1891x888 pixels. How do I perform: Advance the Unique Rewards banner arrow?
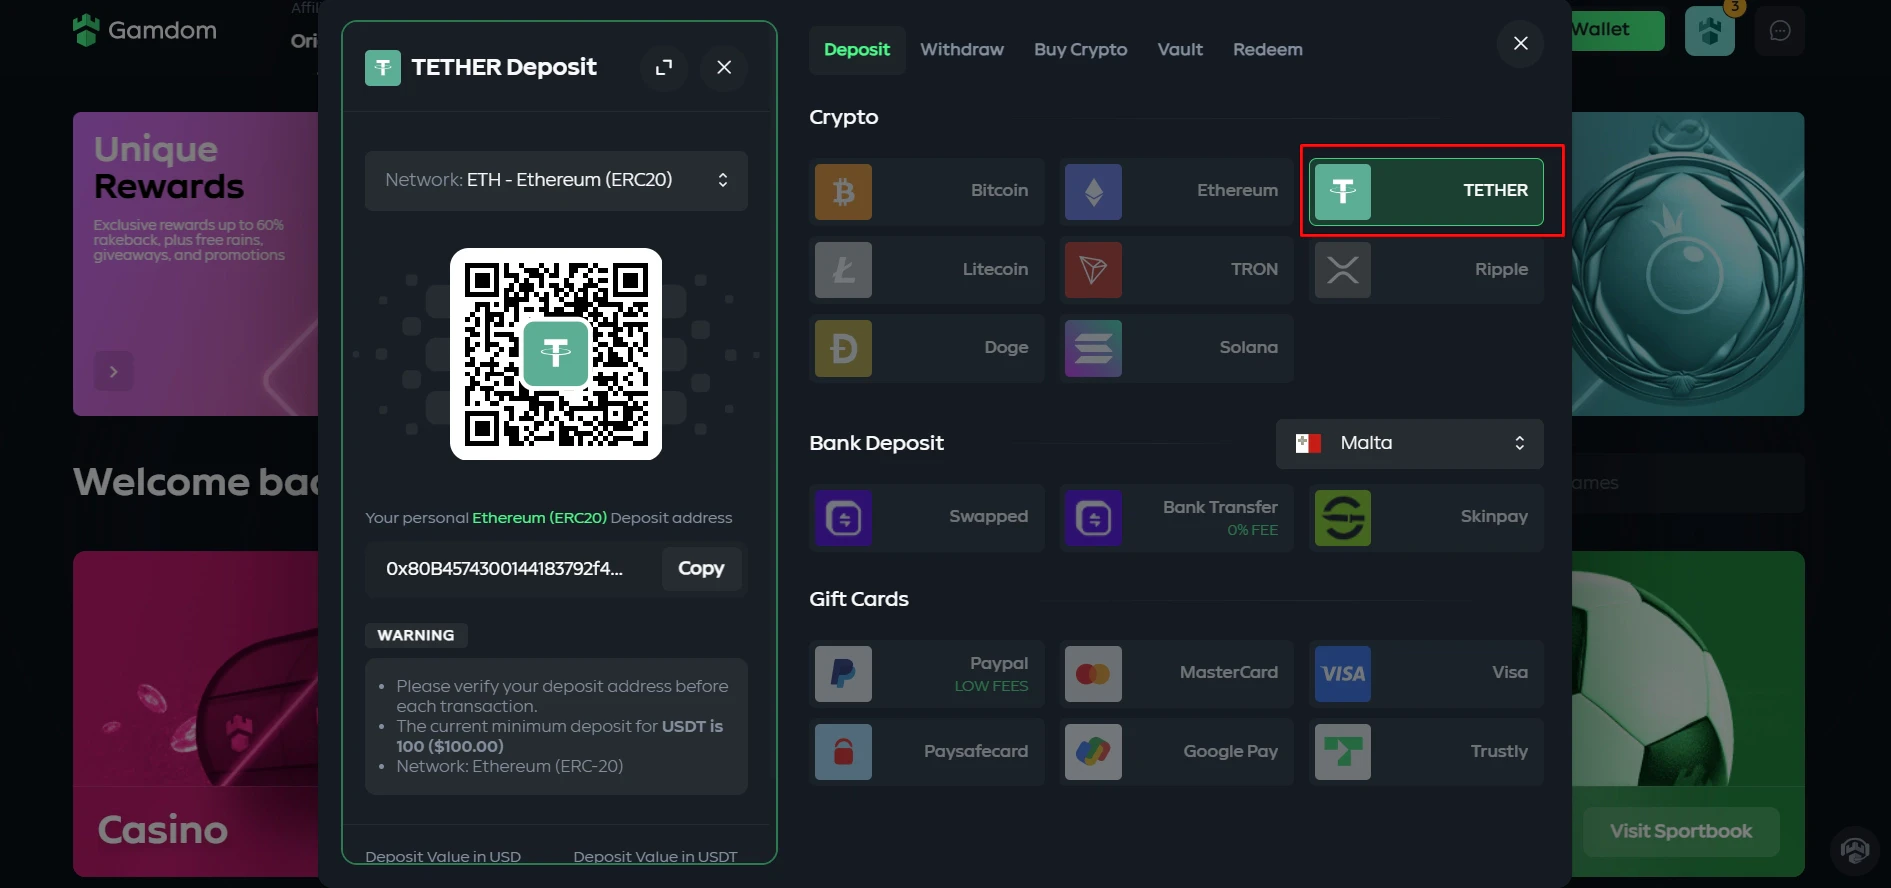(114, 371)
